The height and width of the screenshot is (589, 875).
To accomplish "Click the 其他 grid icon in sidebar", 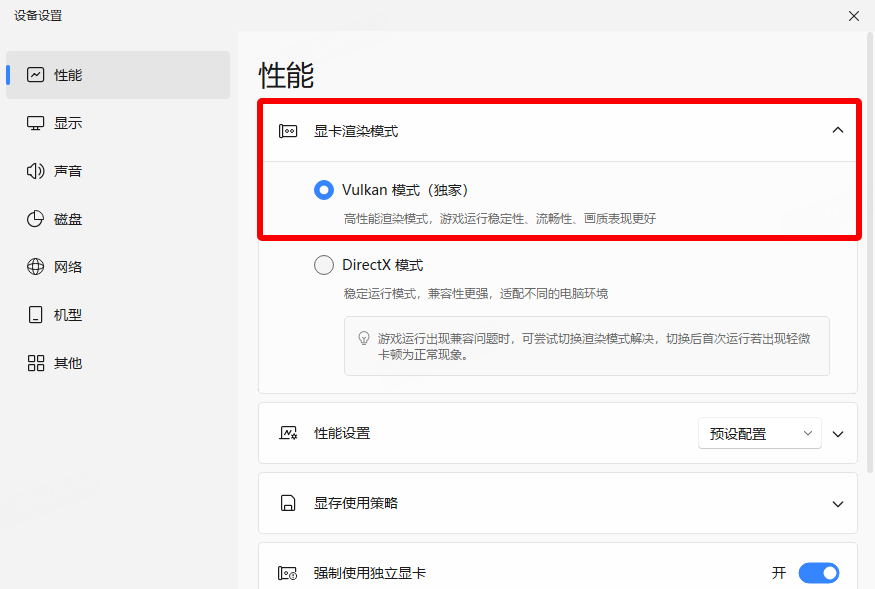I will click(x=36, y=363).
